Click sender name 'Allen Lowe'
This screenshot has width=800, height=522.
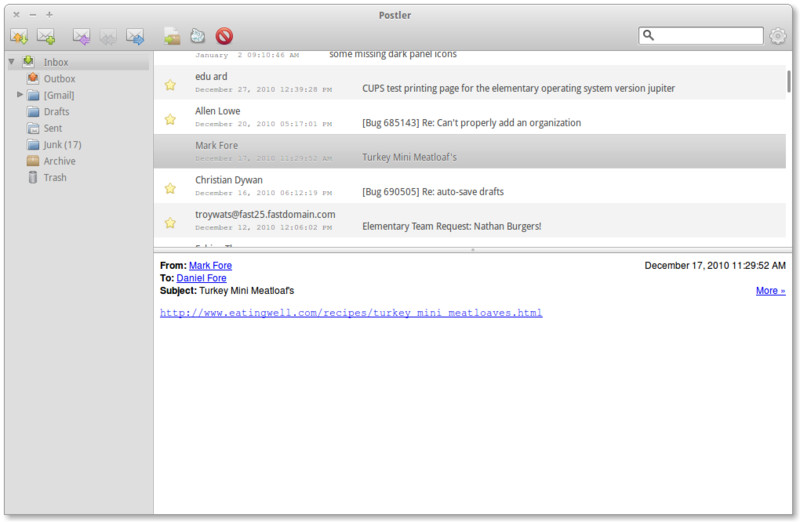click(217, 111)
